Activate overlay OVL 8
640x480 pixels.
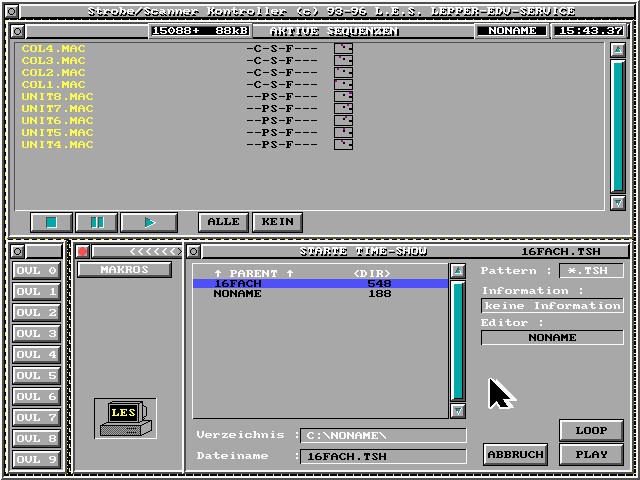[37, 439]
